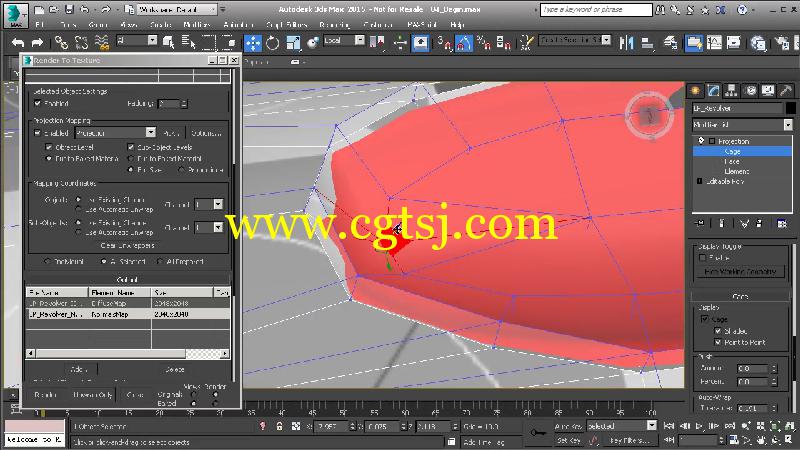Screen dimensions: 800x450
Task: Open the Help question mark icon
Action: pyautogui.click(x=742, y=9)
